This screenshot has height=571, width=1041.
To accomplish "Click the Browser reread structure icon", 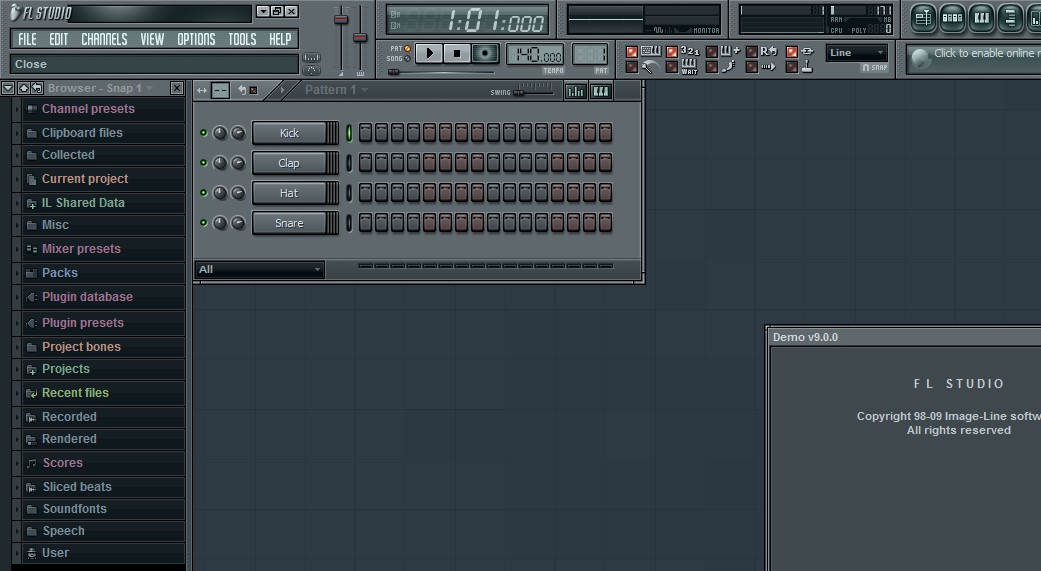I will click(37, 88).
